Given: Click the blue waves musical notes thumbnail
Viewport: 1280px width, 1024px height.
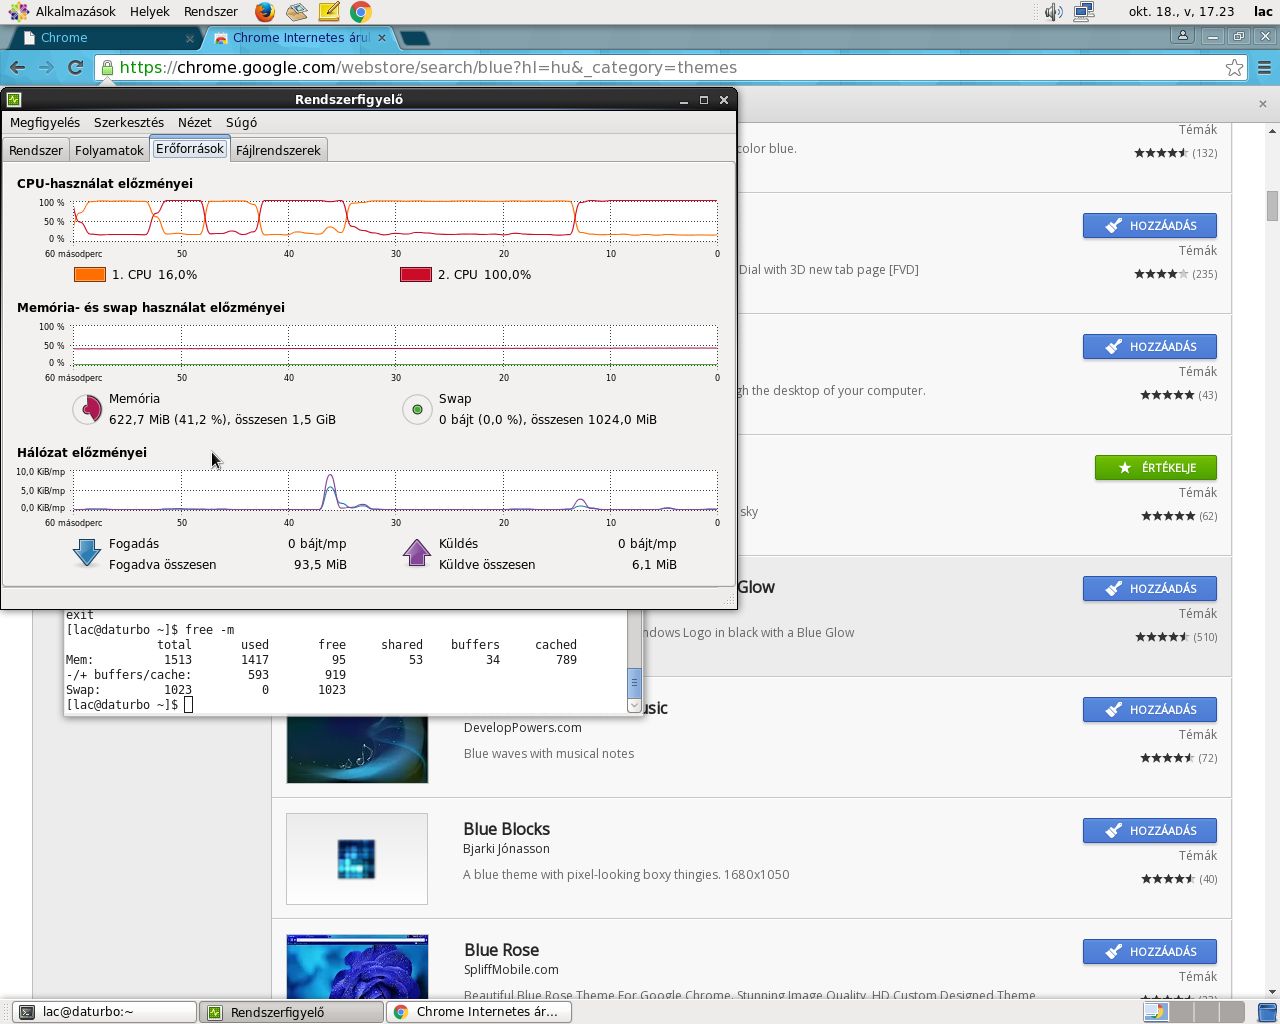Looking at the screenshot, I should click(357, 749).
